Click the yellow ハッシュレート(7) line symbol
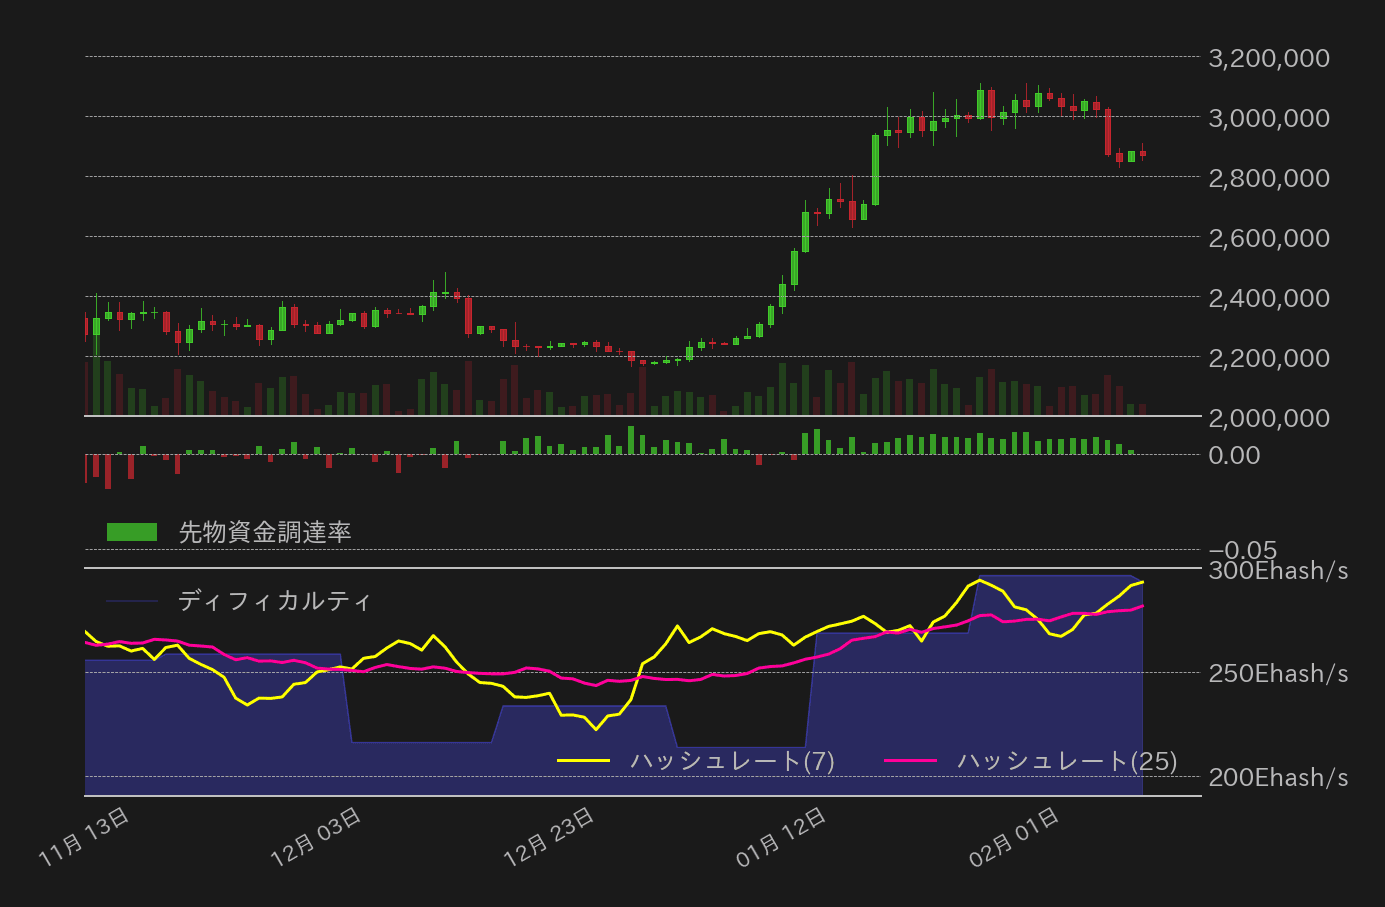 [585, 760]
